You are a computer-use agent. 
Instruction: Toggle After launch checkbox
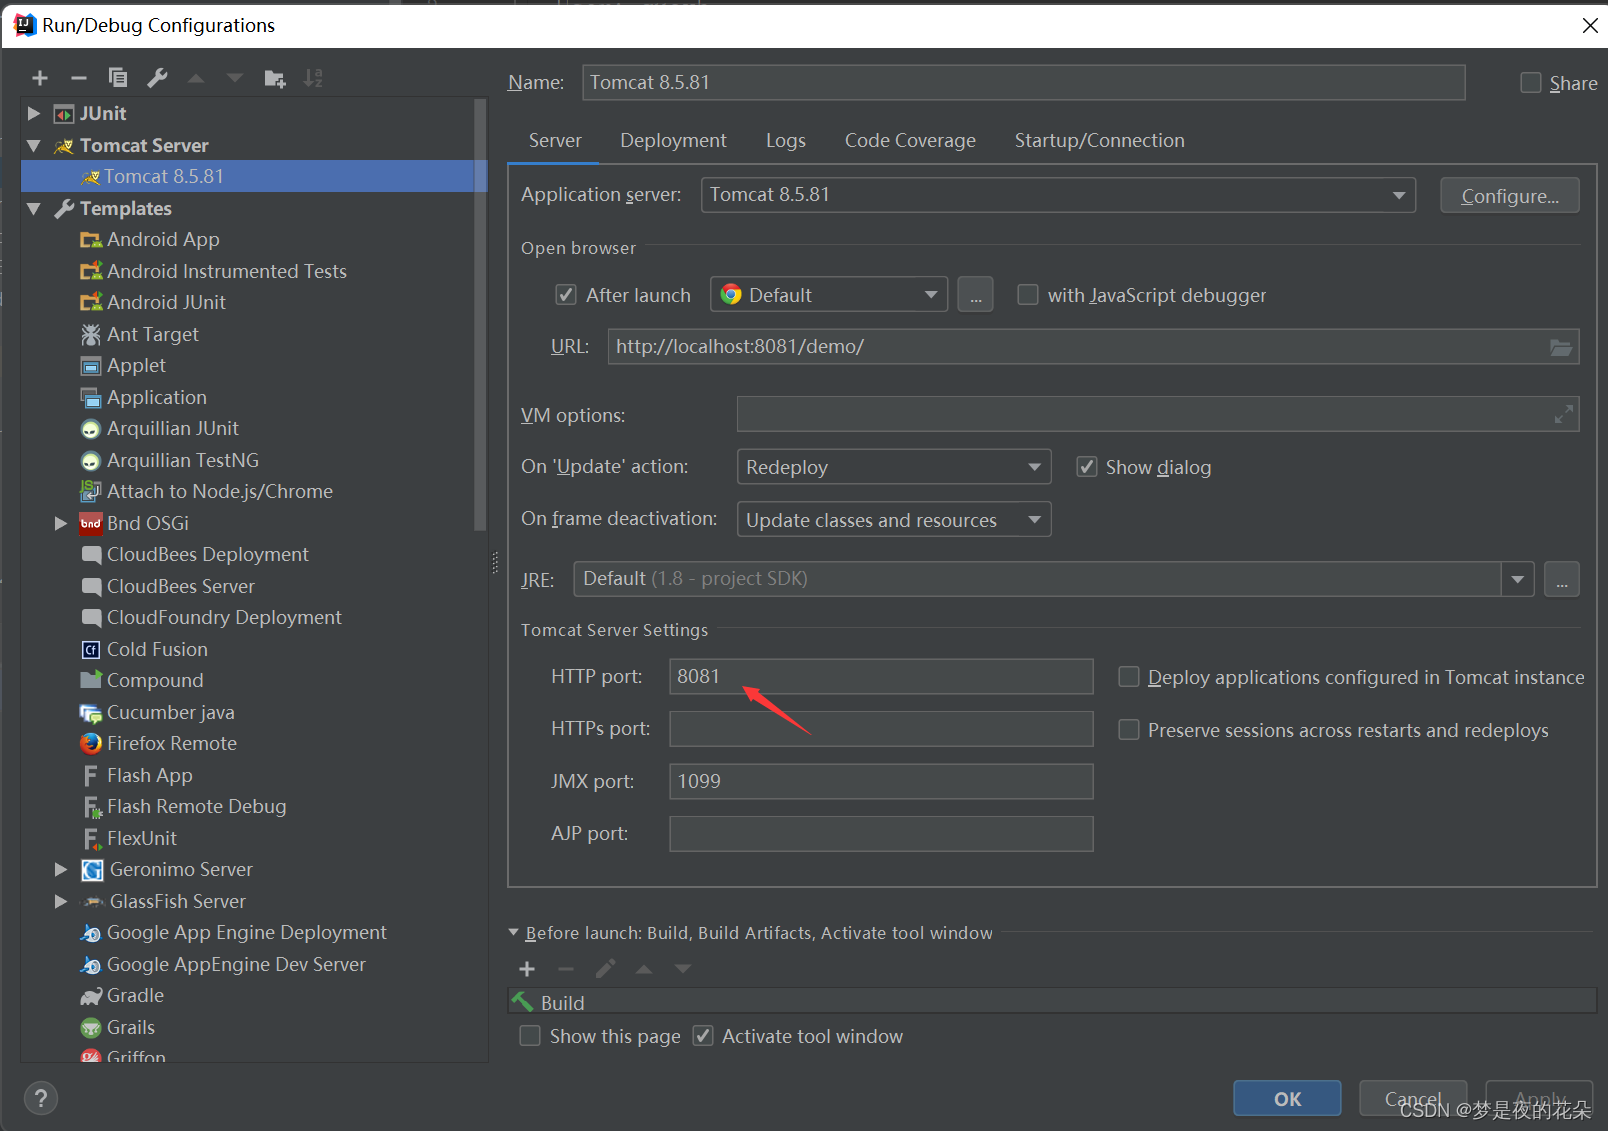click(566, 295)
